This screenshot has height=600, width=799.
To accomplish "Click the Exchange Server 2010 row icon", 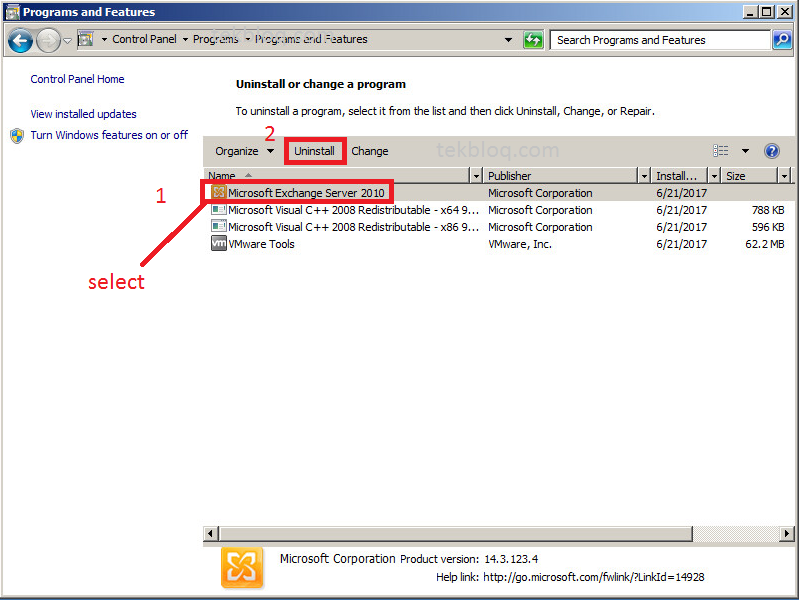I will pos(219,192).
